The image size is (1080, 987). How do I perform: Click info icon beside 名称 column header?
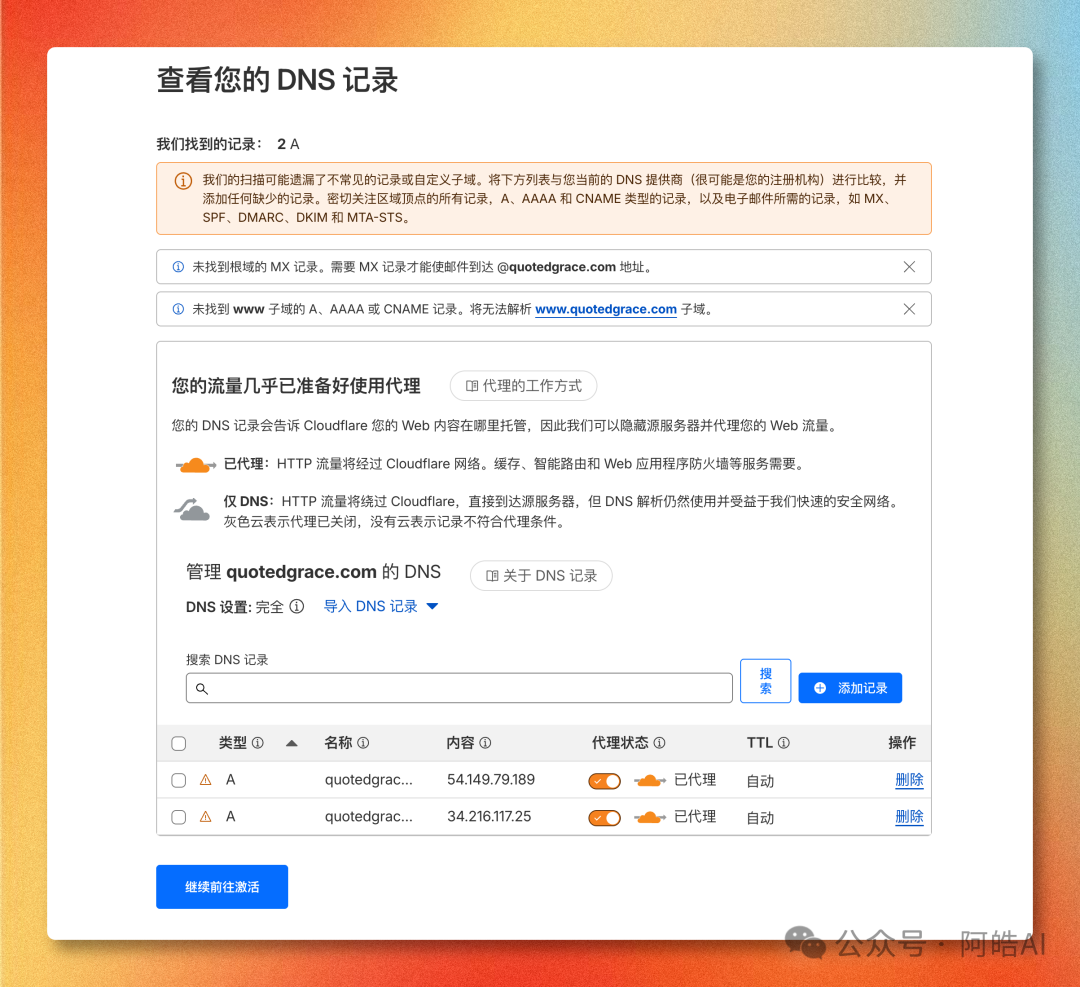pos(363,742)
